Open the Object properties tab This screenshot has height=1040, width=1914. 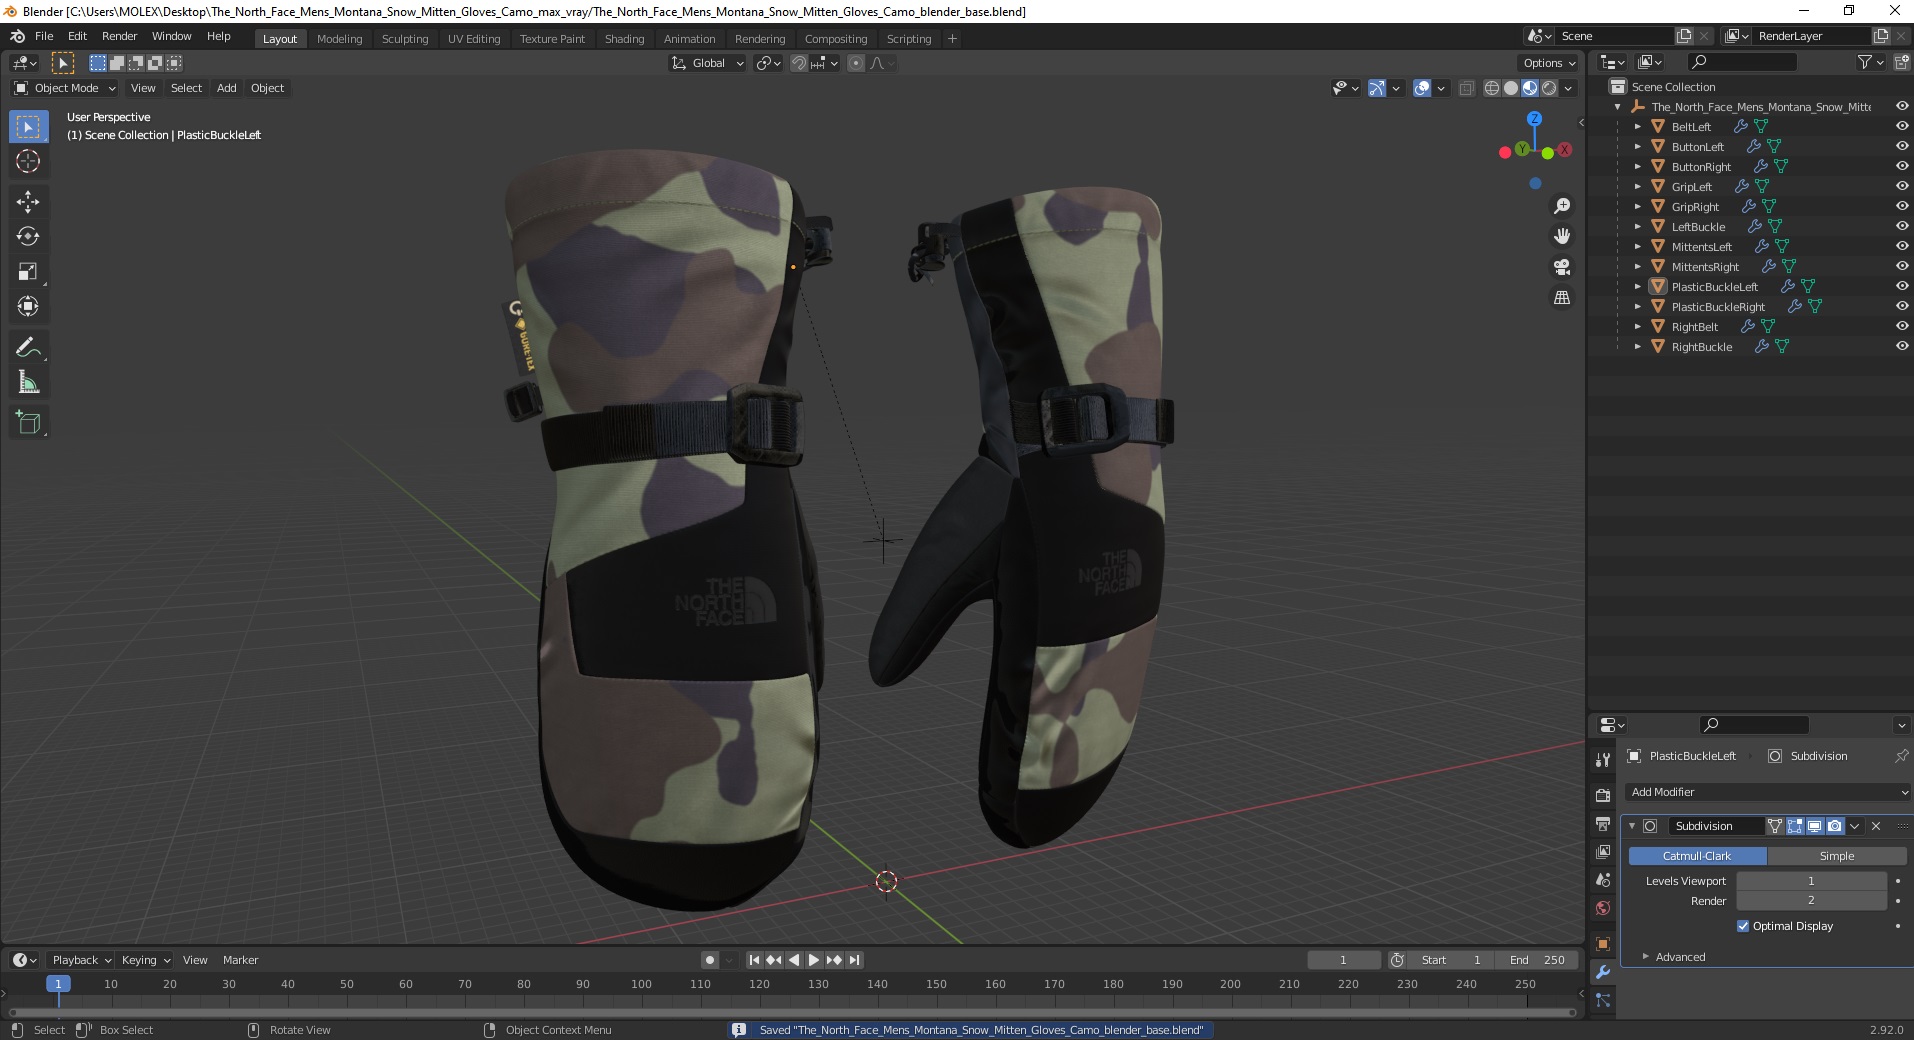click(x=1603, y=944)
